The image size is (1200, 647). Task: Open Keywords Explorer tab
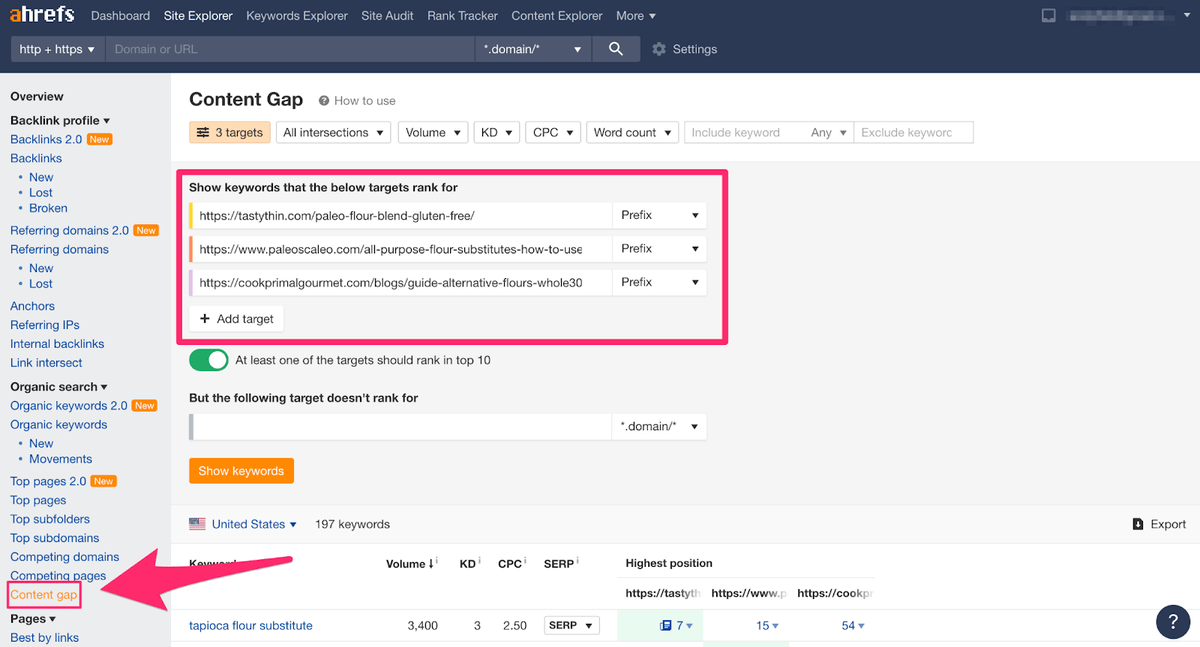click(x=297, y=16)
